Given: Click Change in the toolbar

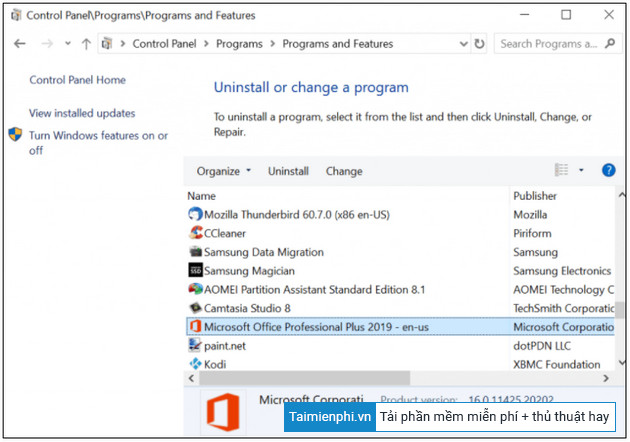Looking at the screenshot, I should tap(344, 171).
